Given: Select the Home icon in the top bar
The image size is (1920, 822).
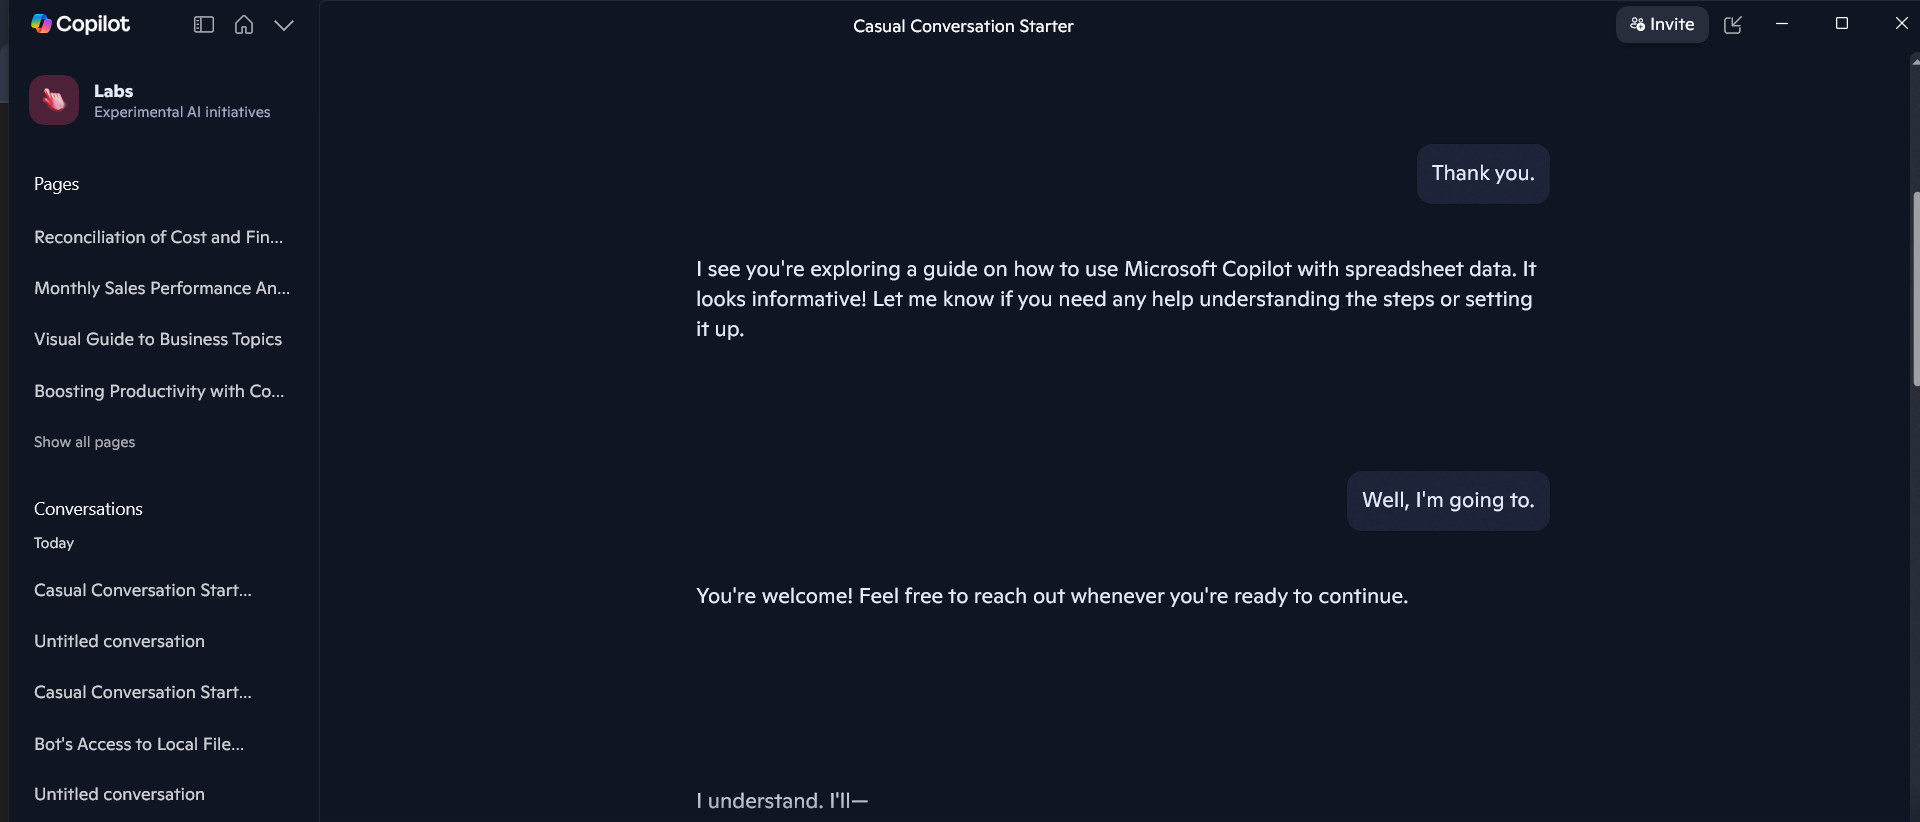Looking at the screenshot, I should (x=243, y=25).
